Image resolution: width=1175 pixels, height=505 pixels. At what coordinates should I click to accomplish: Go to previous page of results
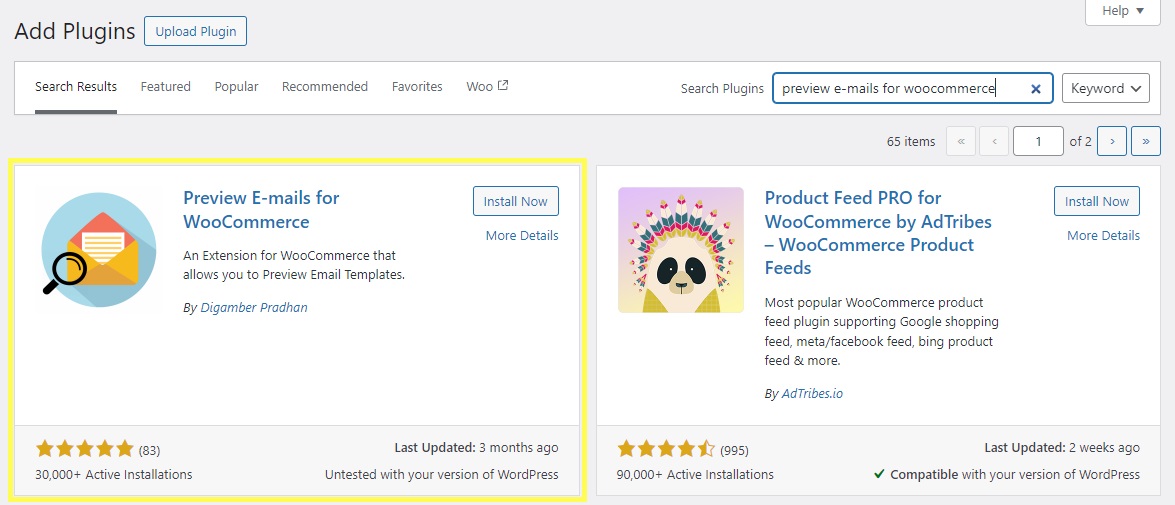click(994, 141)
